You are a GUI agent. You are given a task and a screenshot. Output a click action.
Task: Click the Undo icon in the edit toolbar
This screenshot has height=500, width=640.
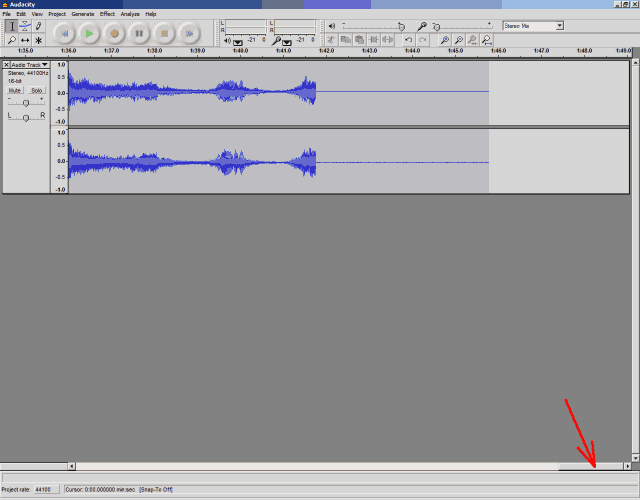point(408,41)
